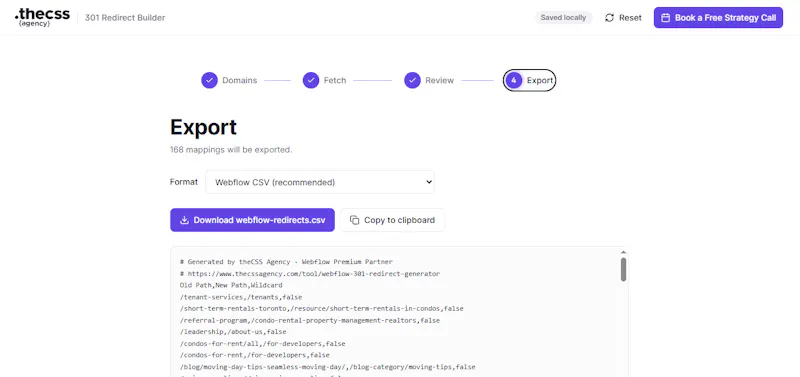Click '168 mappings will be exported.' text
The height and width of the screenshot is (377, 800).
point(231,150)
